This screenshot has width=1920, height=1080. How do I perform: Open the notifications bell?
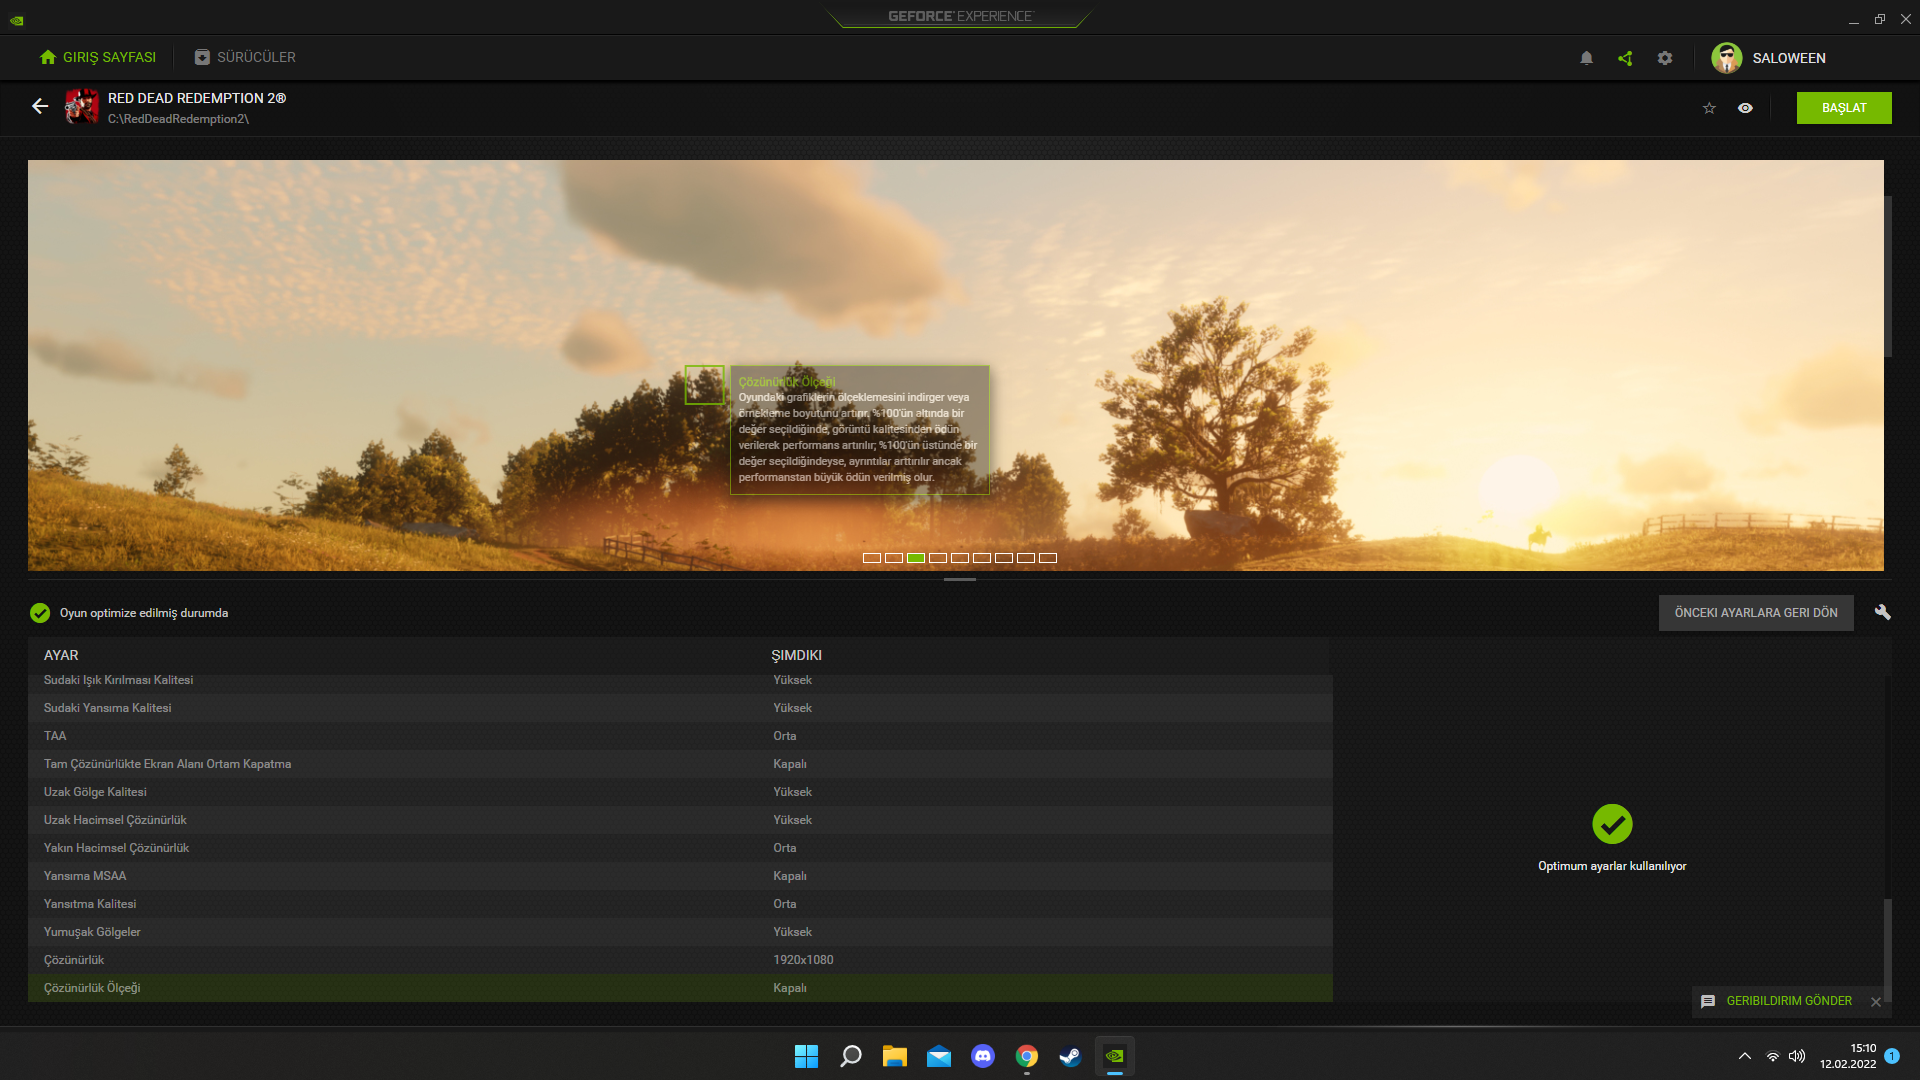pyautogui.click(x=1586, y=58)
